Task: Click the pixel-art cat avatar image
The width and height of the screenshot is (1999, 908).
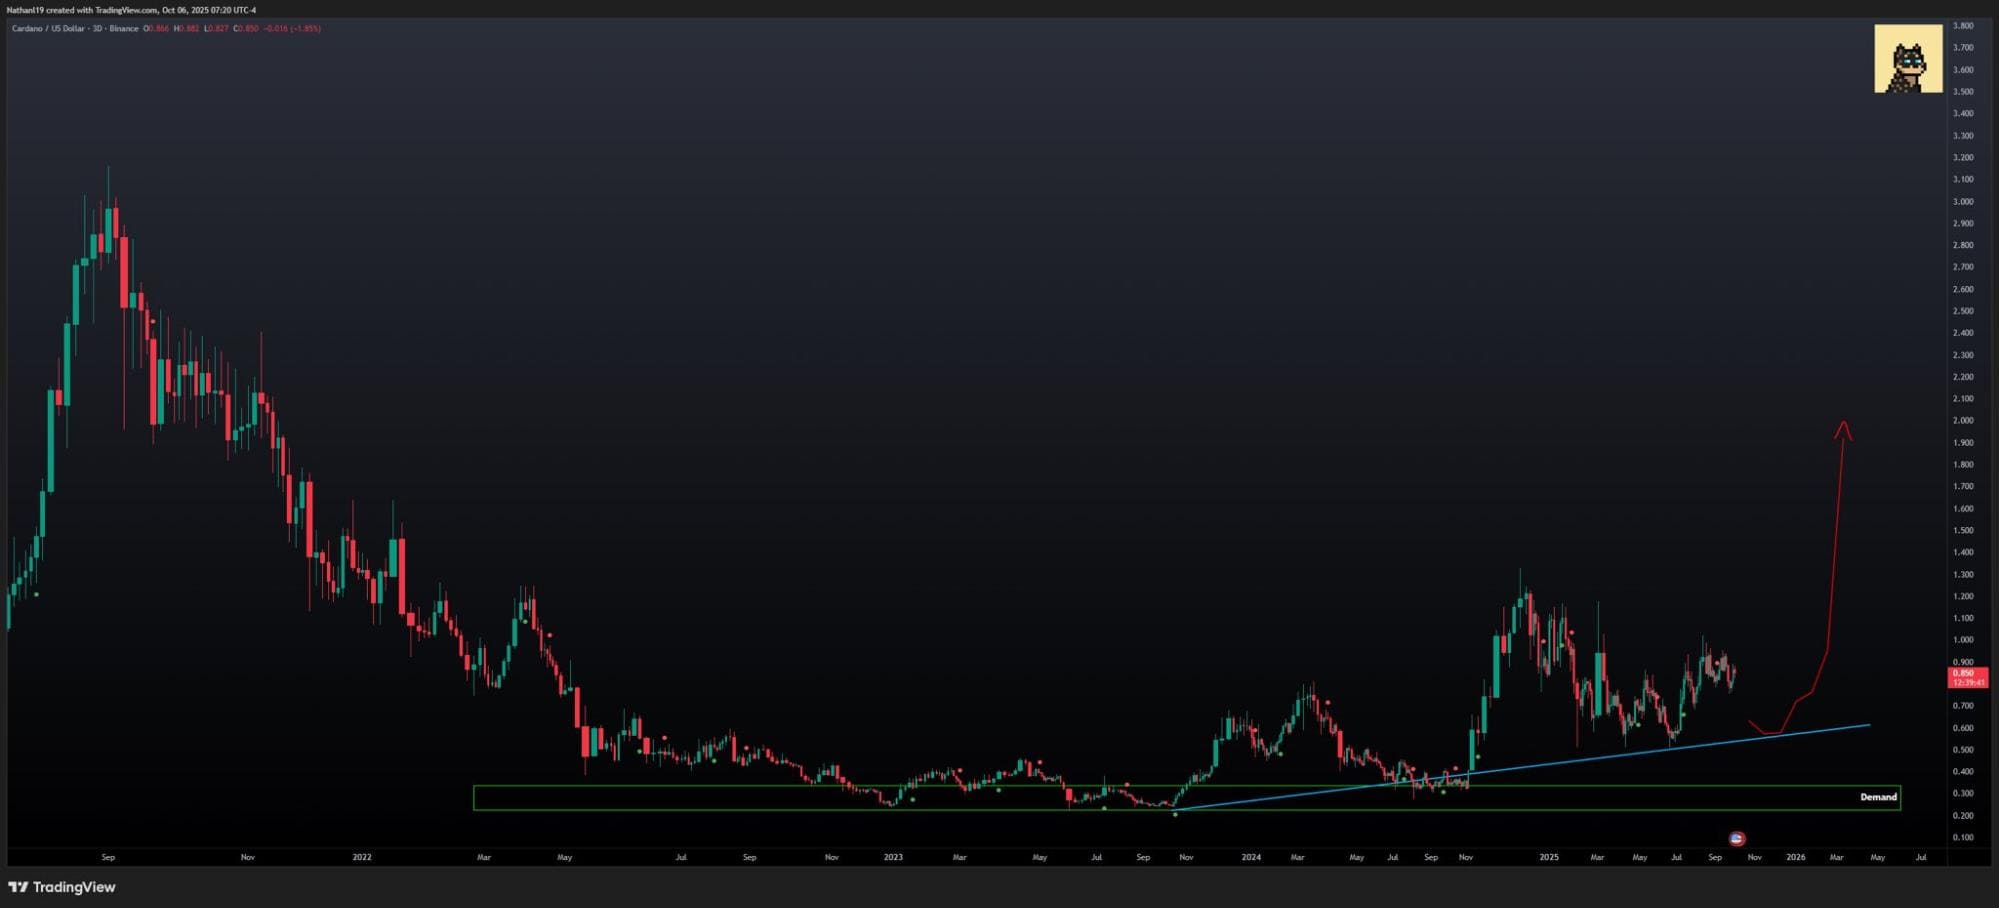Action: click(1907, 59)
